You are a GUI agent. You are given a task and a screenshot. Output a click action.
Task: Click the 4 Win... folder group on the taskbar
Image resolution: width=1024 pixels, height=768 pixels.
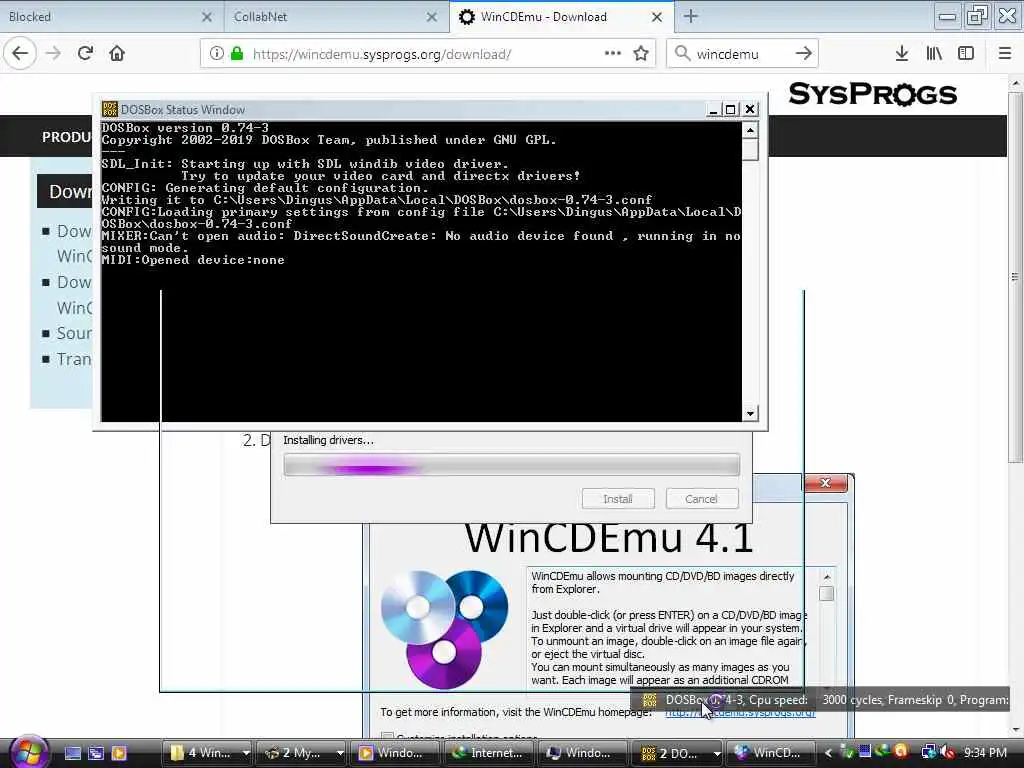tap(200, 753)
